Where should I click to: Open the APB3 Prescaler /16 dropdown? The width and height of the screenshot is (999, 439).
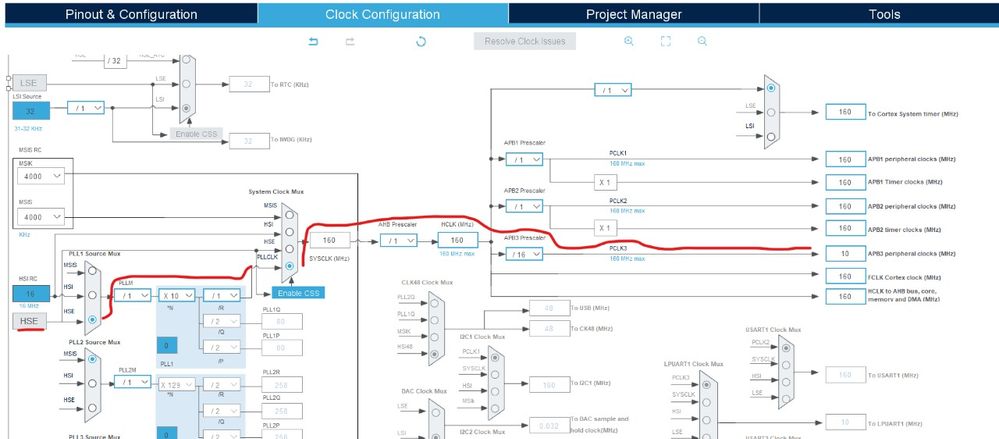[524, 254]
